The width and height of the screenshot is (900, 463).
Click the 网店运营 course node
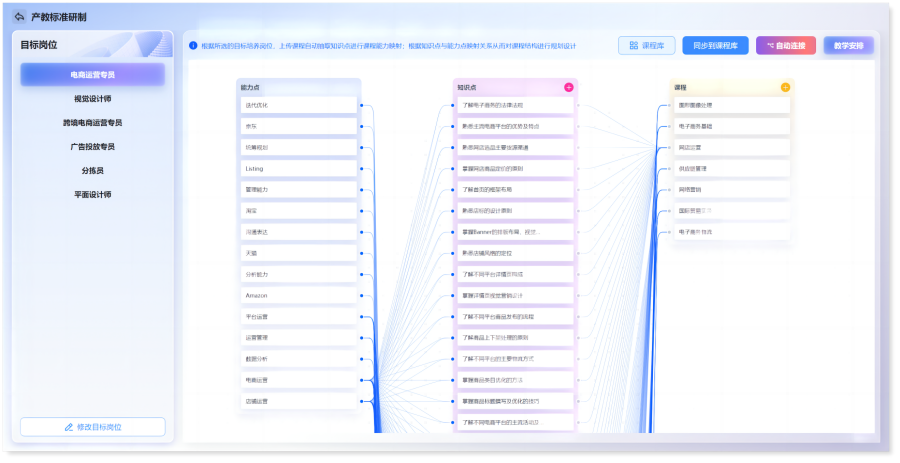click(732, 147)
